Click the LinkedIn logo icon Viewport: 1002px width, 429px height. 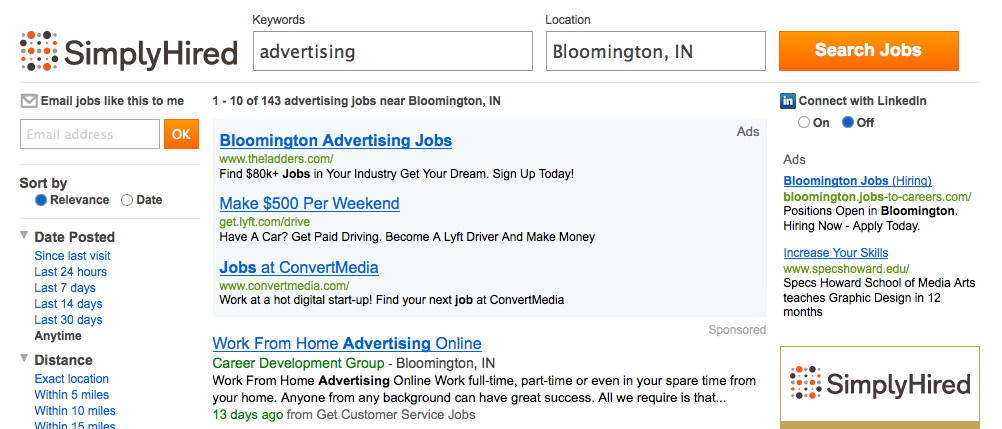[788, 101]
